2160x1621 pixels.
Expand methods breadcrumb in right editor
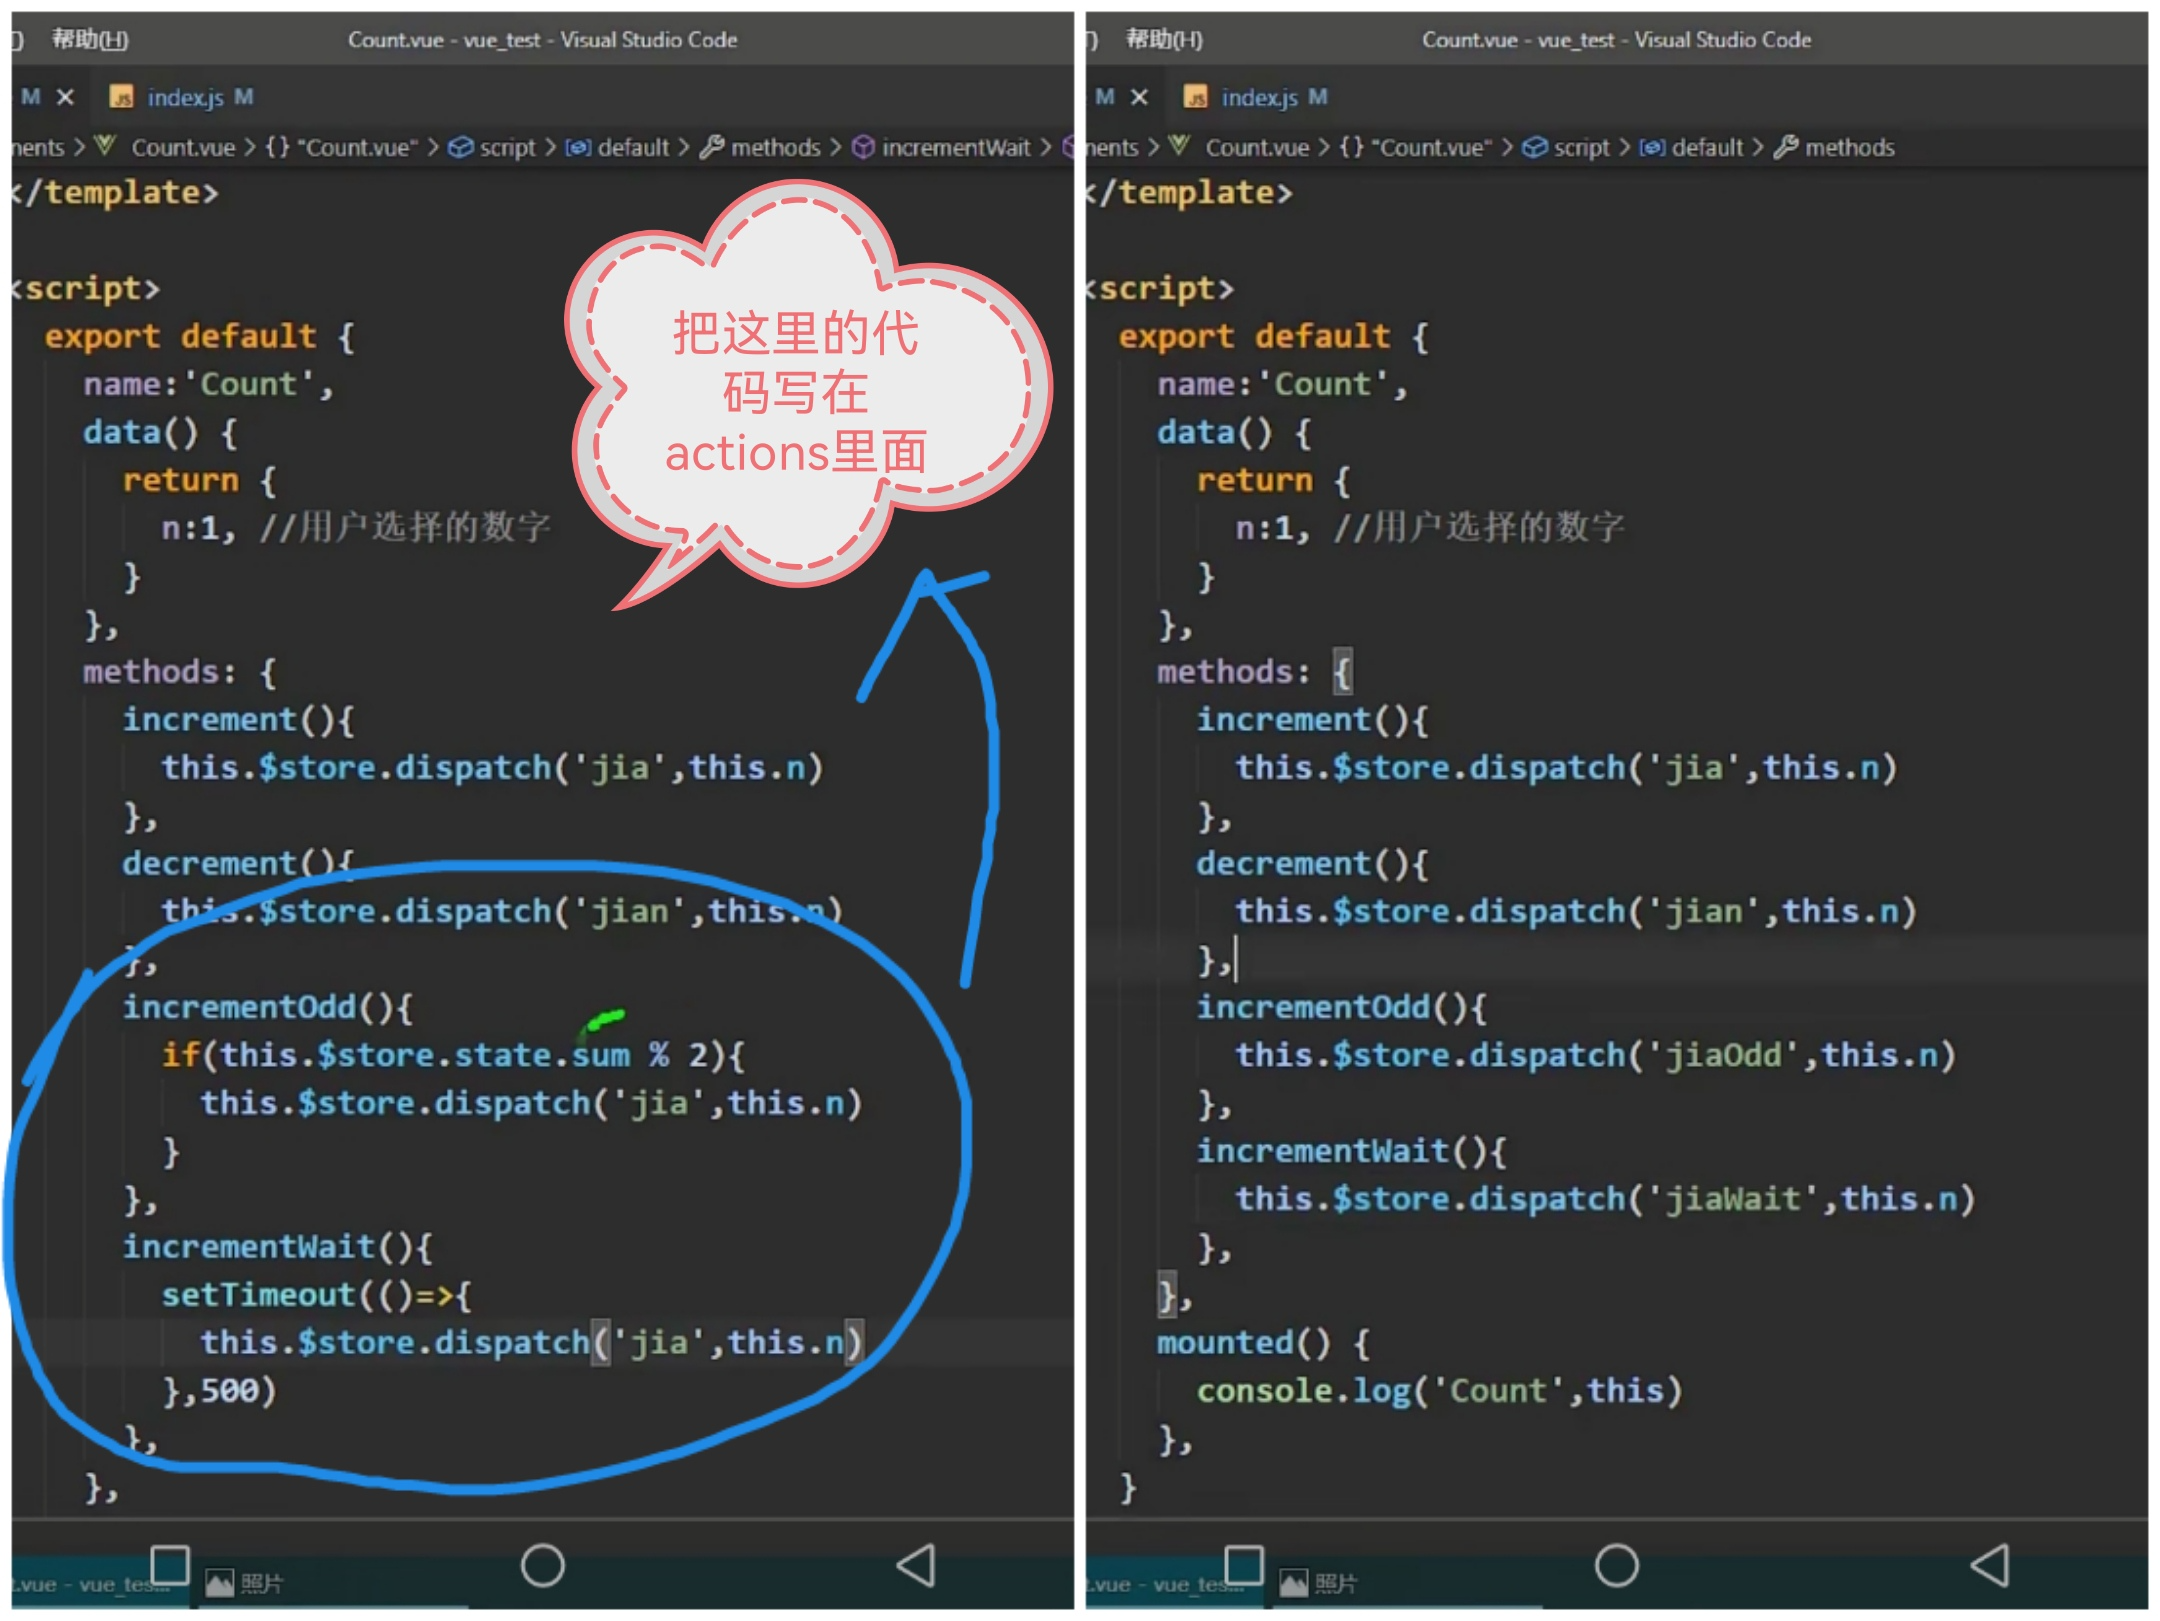(x=1848, y=147)
